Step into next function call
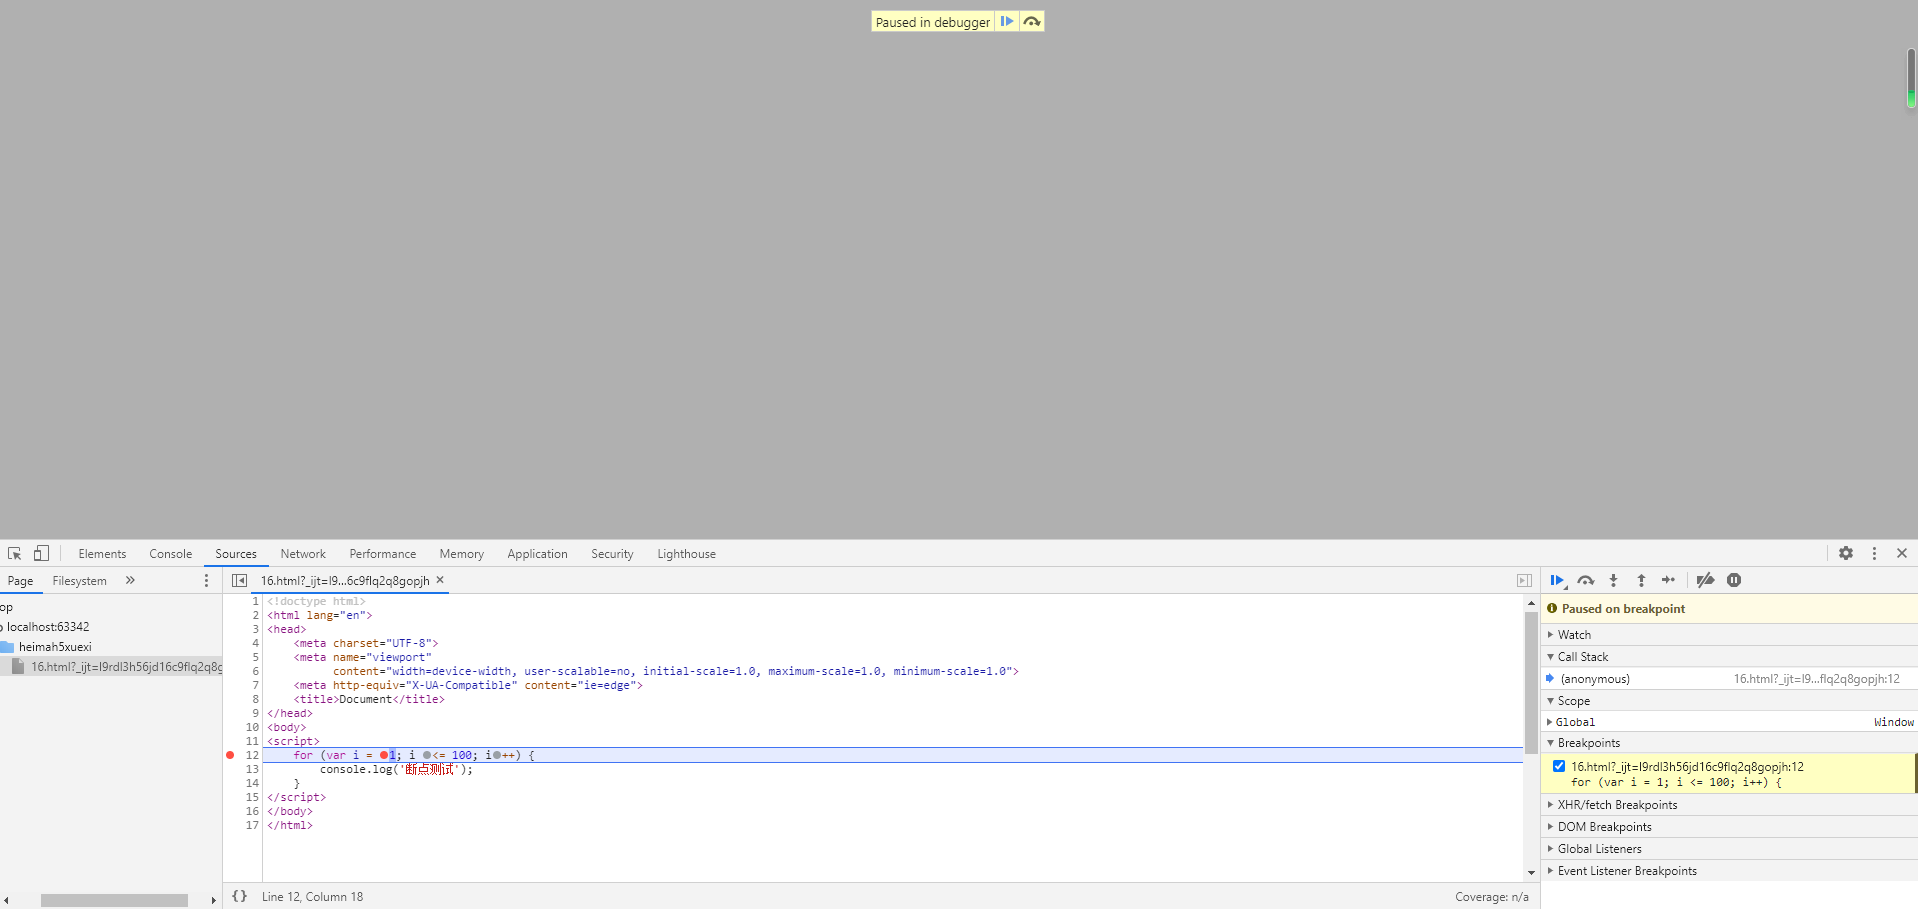The height and width of the screenshot is (909, 1918). coord(1613,580)
